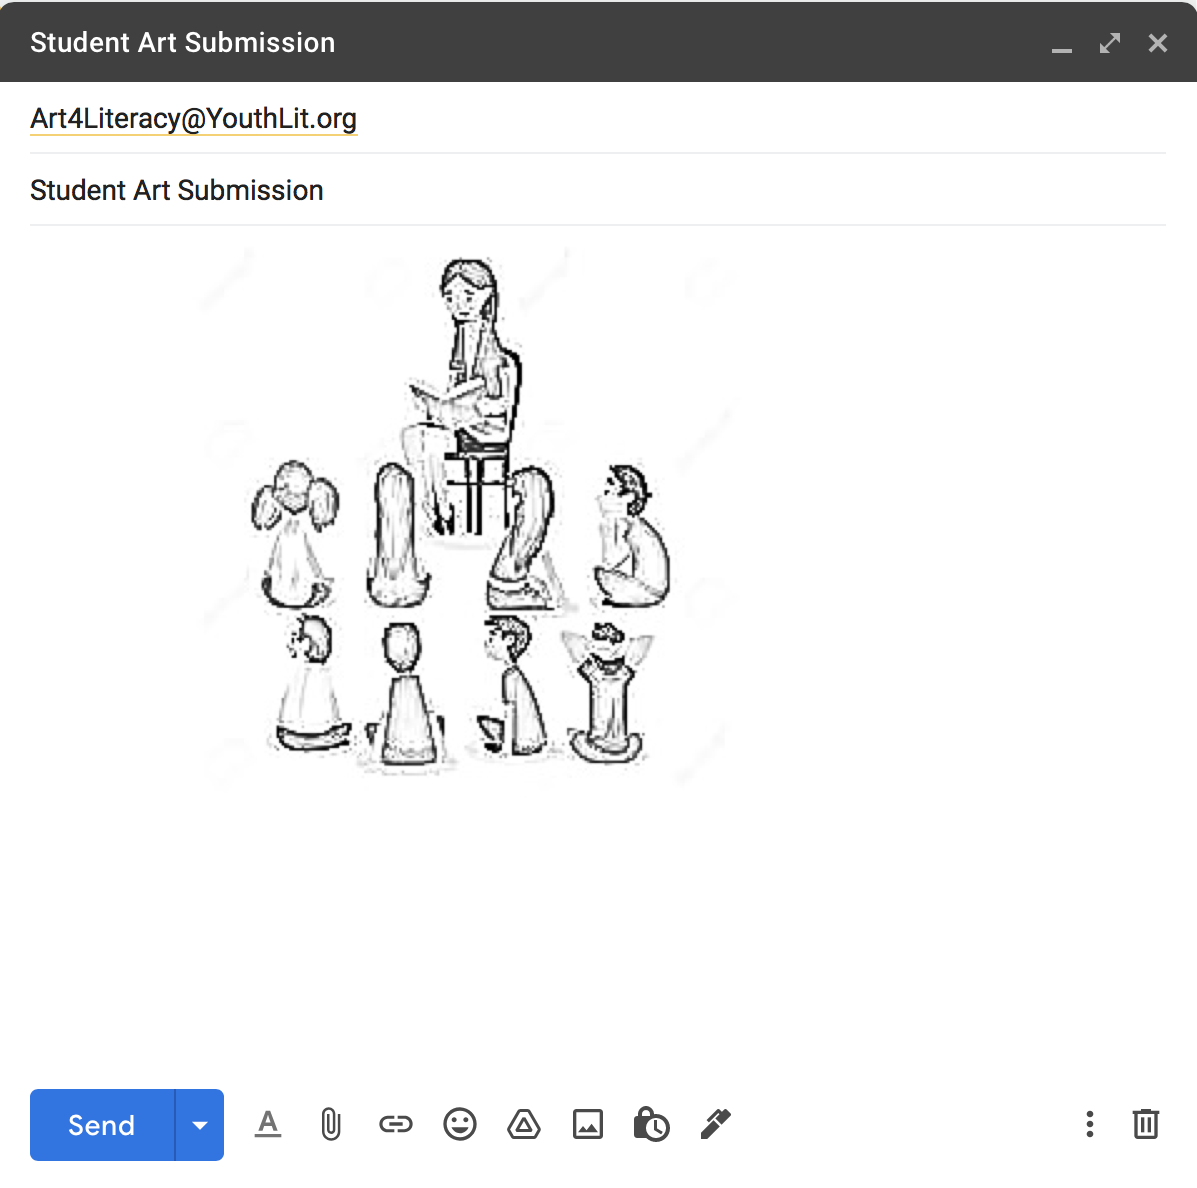Attach files with the paperclip icon
1197x1188 pixels.
[x=331, y=1124]
